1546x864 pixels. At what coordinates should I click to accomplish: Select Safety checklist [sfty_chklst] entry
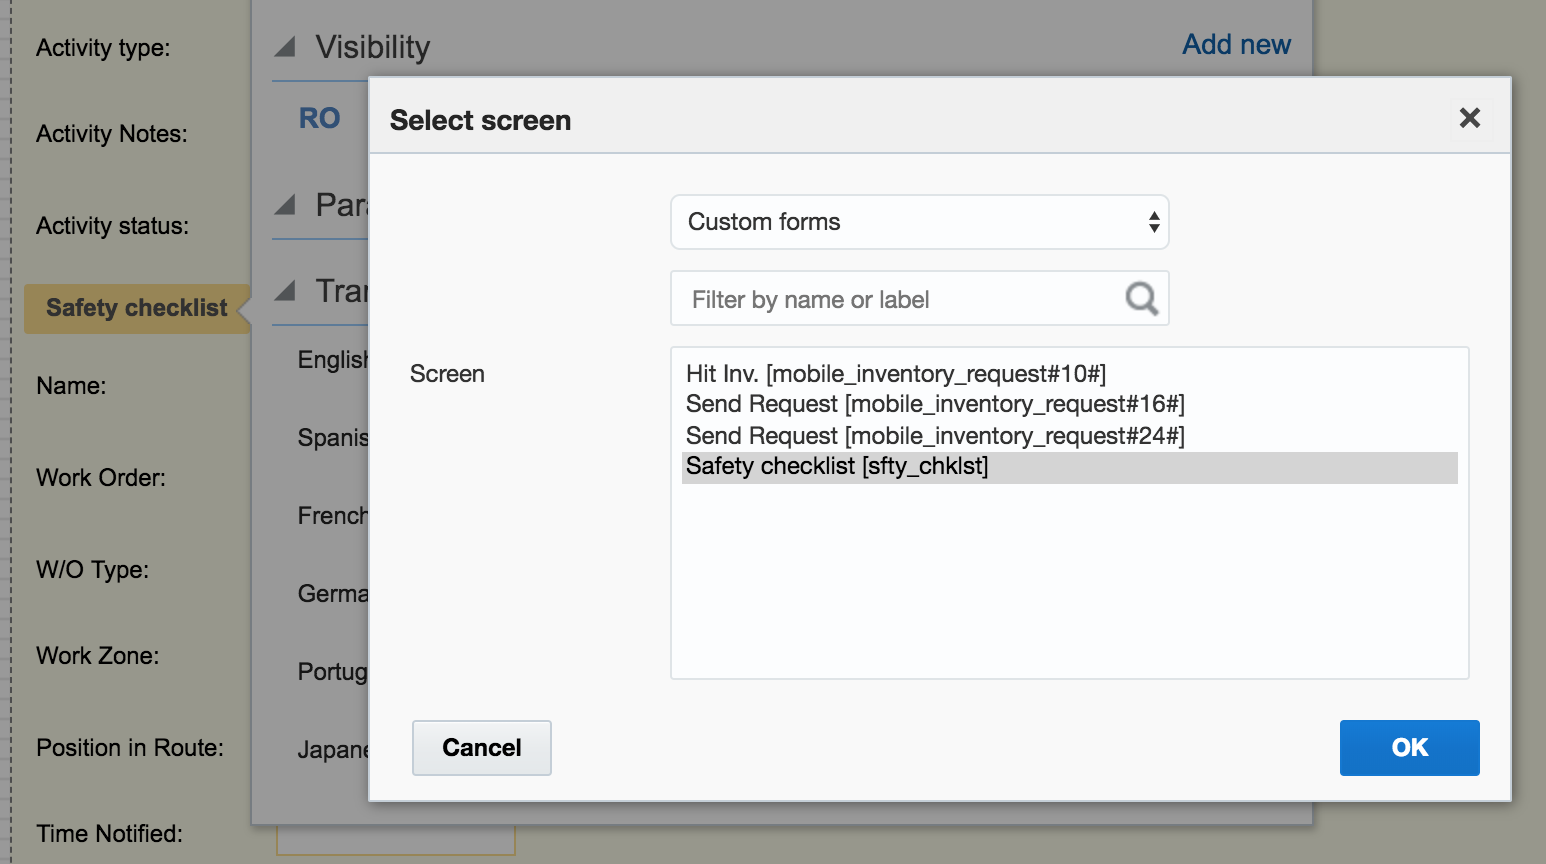click(x=837, y=467)
